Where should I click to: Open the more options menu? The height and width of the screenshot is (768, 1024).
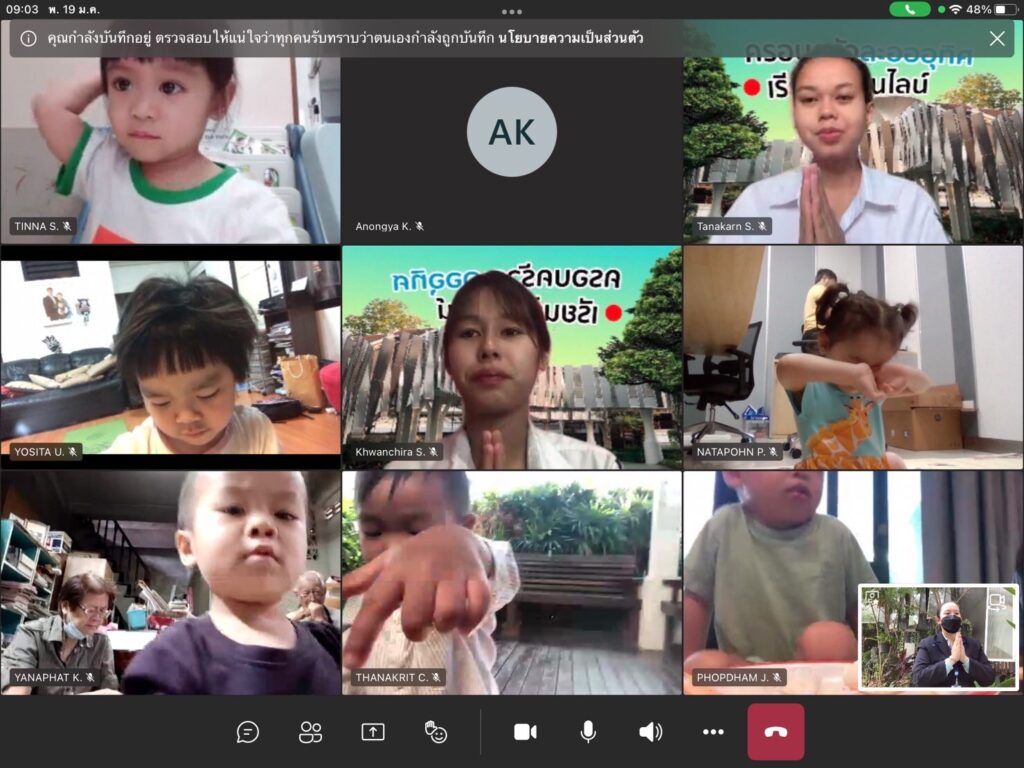pyautogui.click(x=713, y=732)
